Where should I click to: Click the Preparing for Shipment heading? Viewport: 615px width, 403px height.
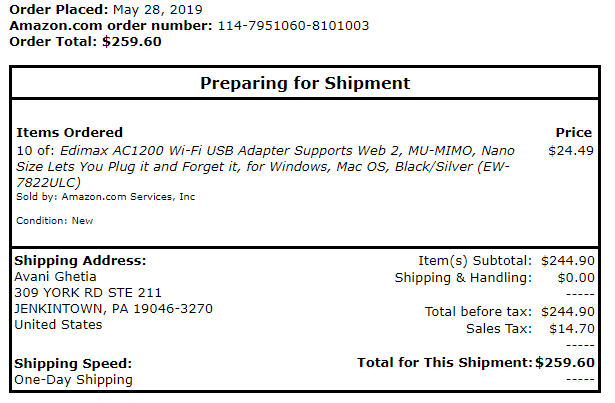click(x=305, y=83)
